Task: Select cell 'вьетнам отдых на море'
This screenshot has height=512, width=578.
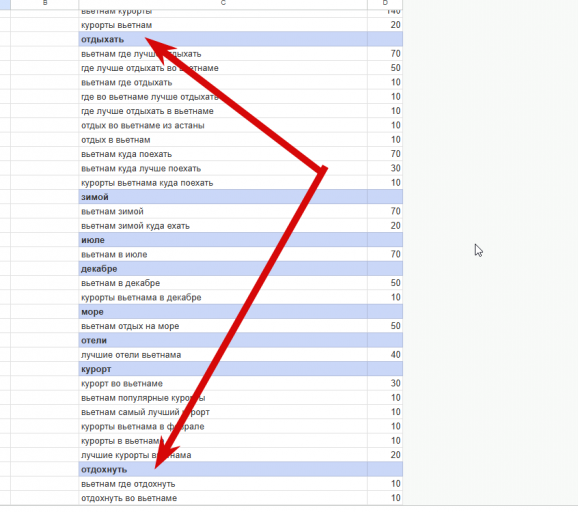Action: [223, 326]
